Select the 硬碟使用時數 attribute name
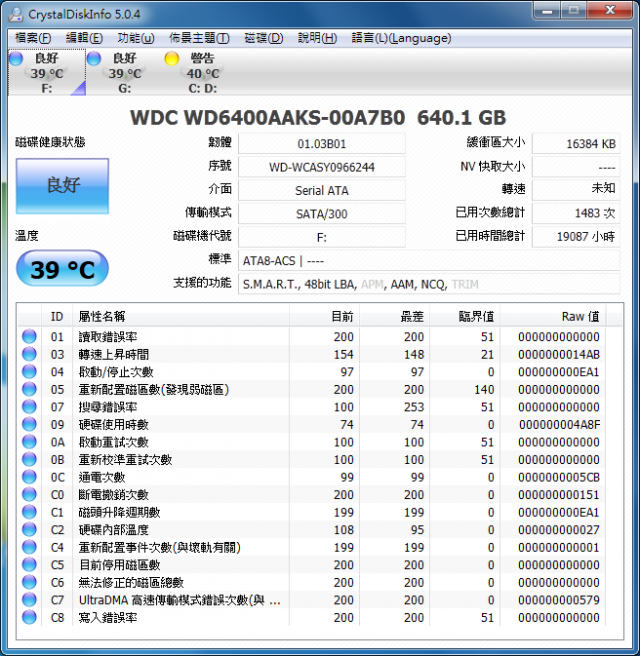 [x=114, y=425]
